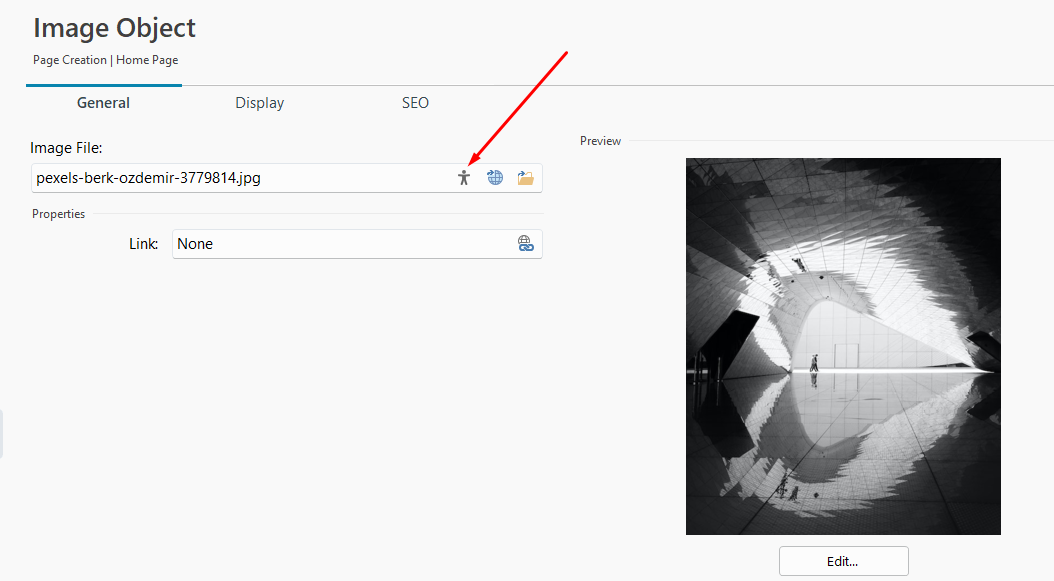This screenshot has width=1054, height=581.
Task: Click the Link field showing None
Action: tap(357, 244)
